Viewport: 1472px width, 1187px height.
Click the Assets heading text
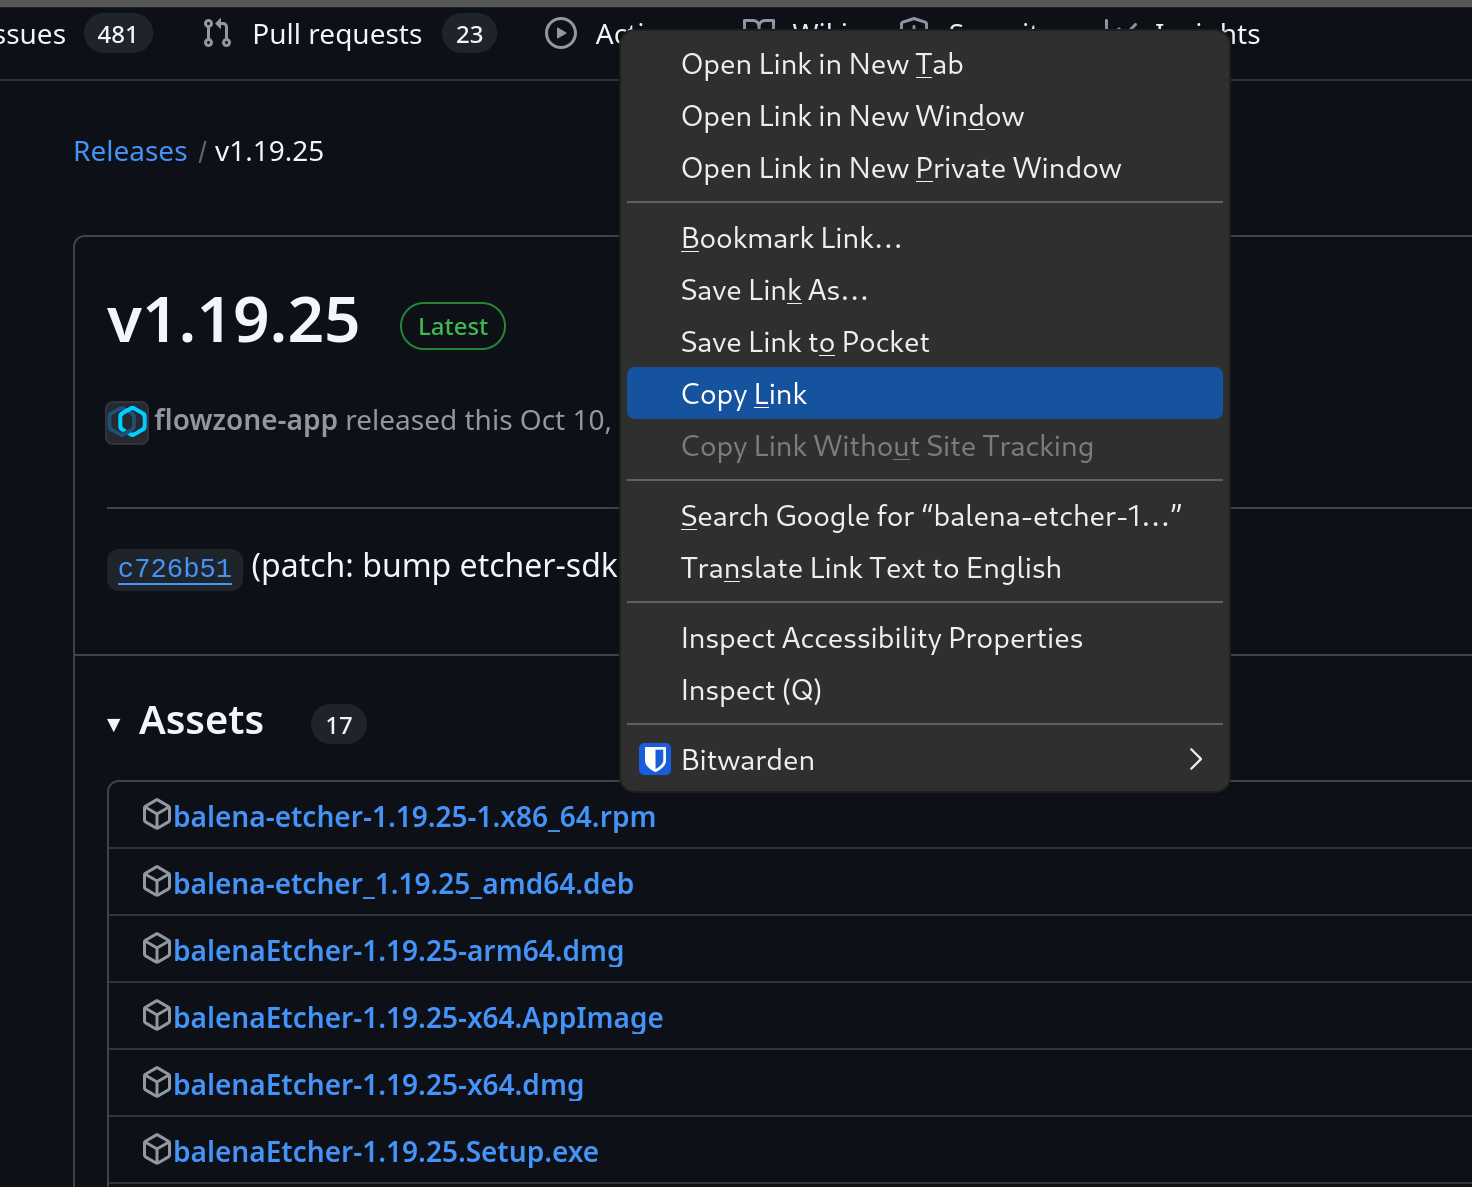tap(201, 720)
